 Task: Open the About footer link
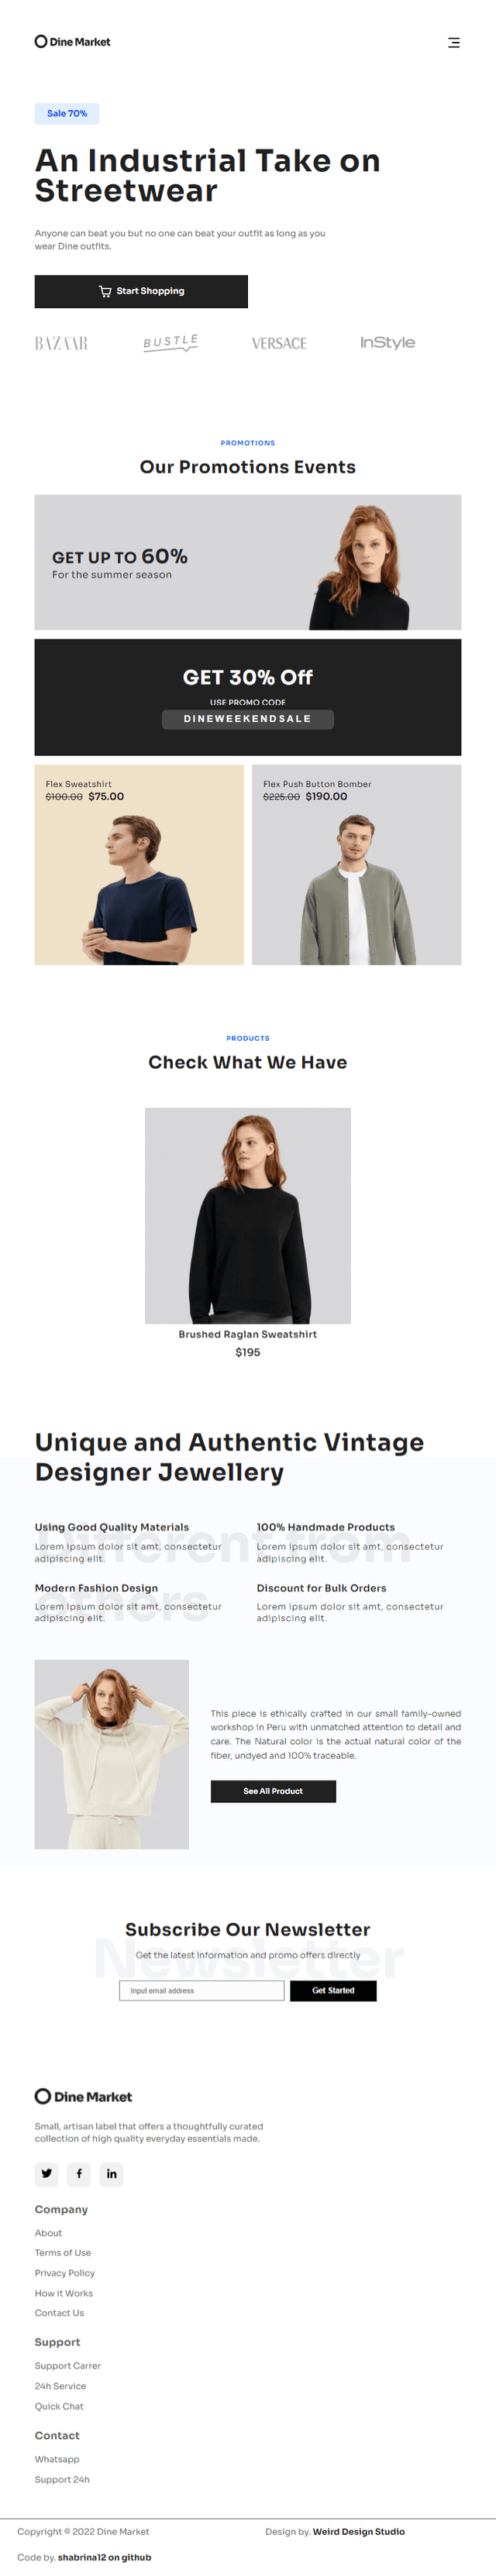point(48,2233)
